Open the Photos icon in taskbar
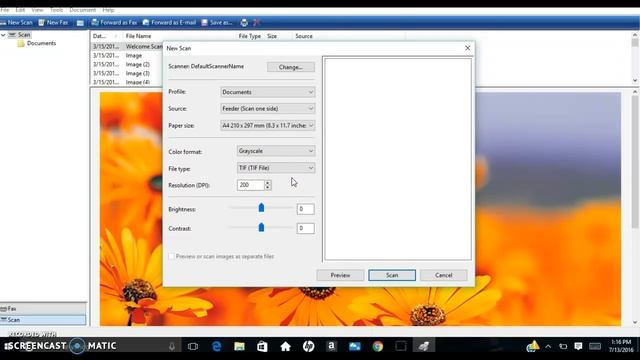The width and height of the screenshot is (640, 360). coord(355,347)
